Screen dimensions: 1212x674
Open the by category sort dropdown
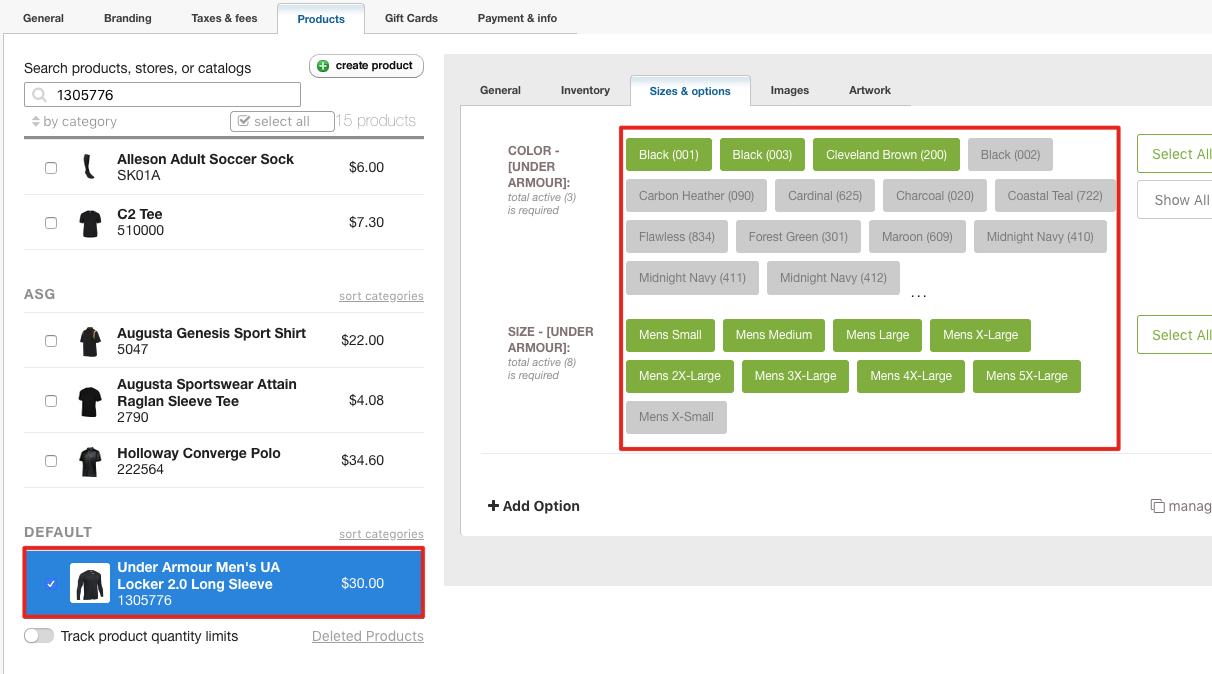[75, 121]
